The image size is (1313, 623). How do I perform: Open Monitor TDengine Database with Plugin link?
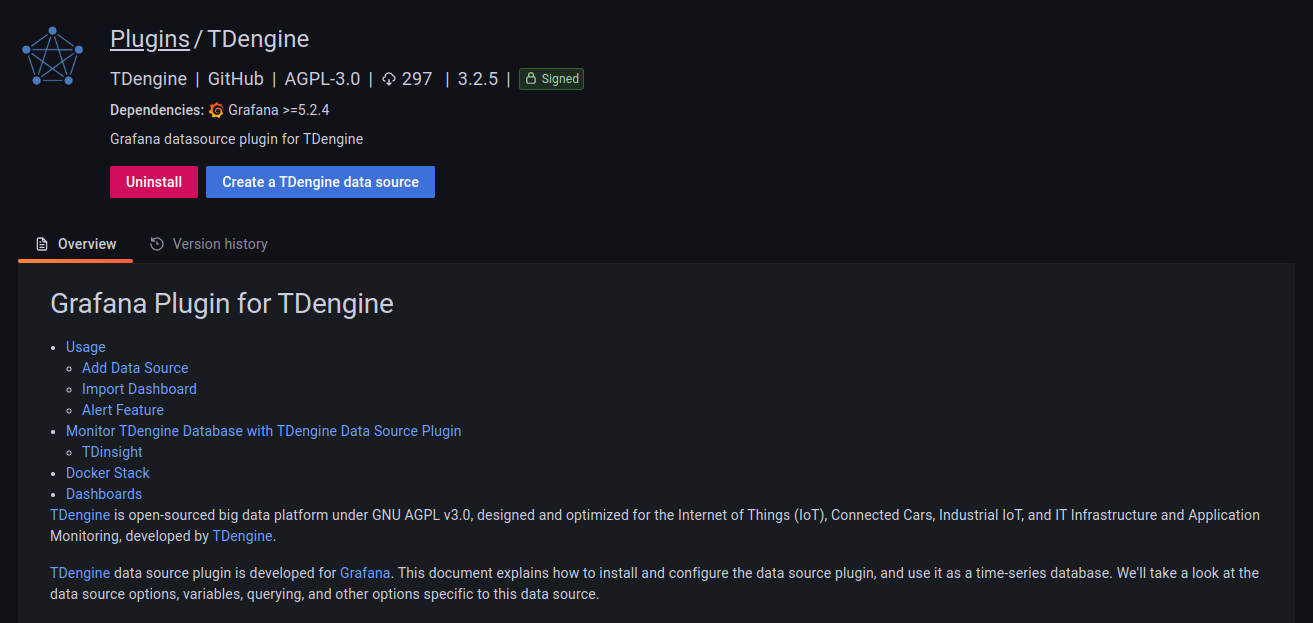263,431
